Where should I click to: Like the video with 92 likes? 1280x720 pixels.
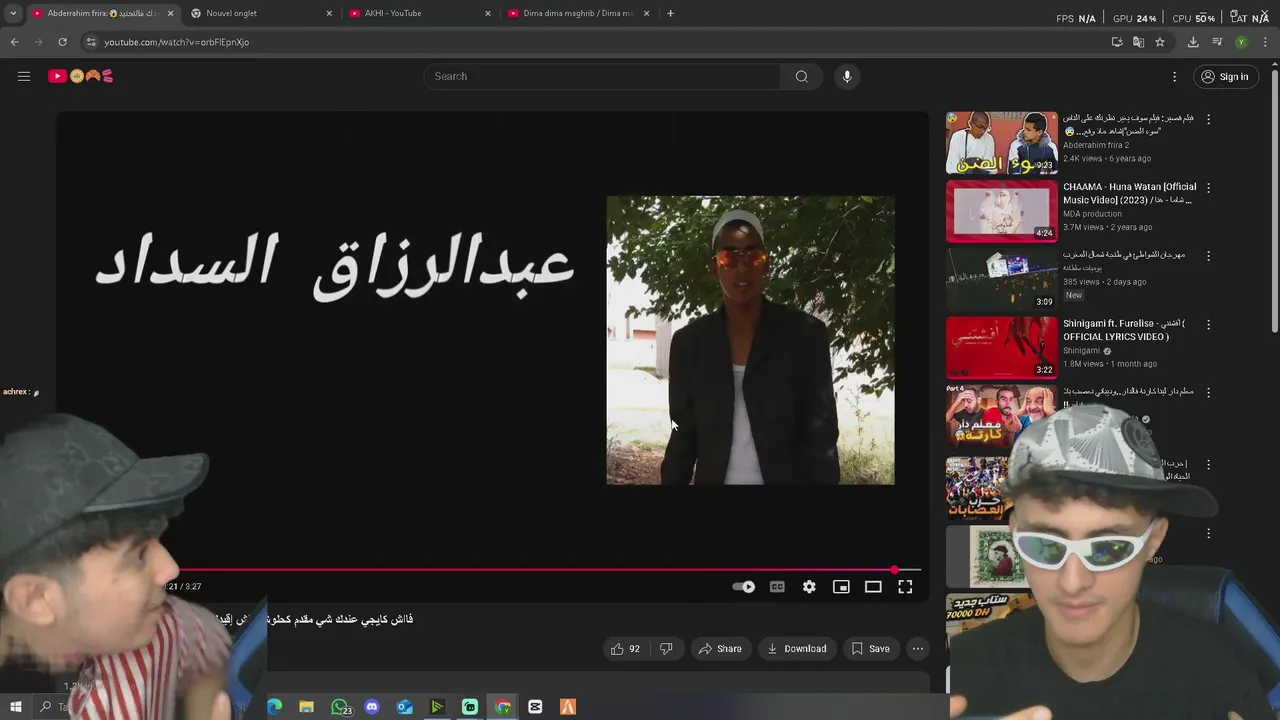[625, 649]
